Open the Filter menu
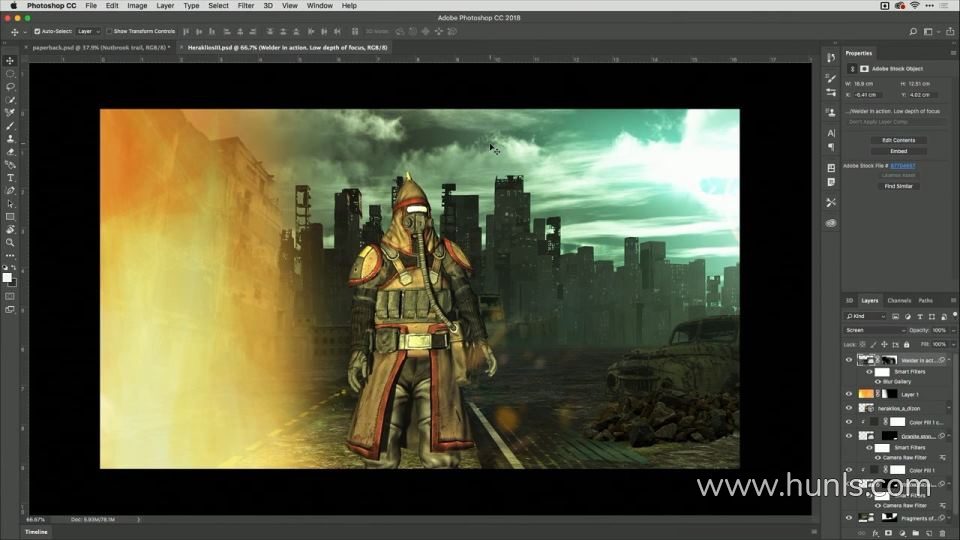The height and width of the screenshot is (540, 960). [246, 6]
